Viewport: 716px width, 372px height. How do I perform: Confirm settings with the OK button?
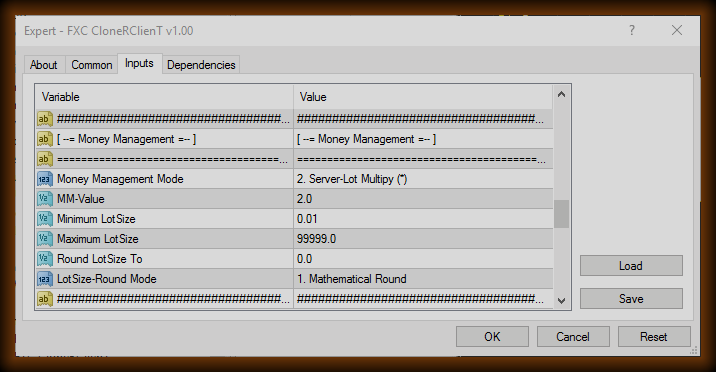(492, 337)
